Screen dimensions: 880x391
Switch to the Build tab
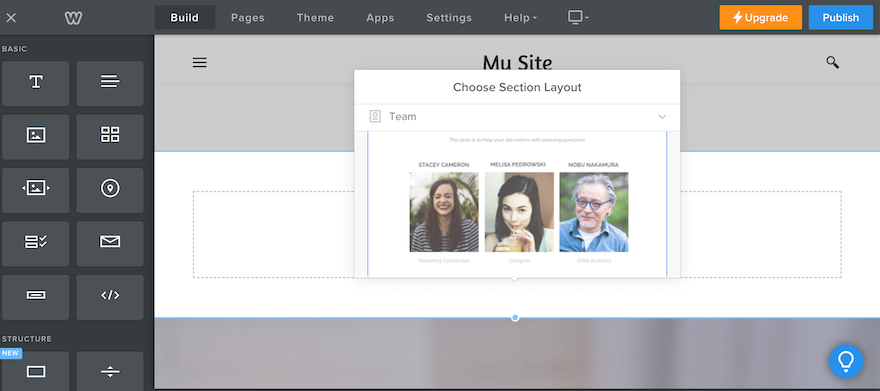(185, 17)
